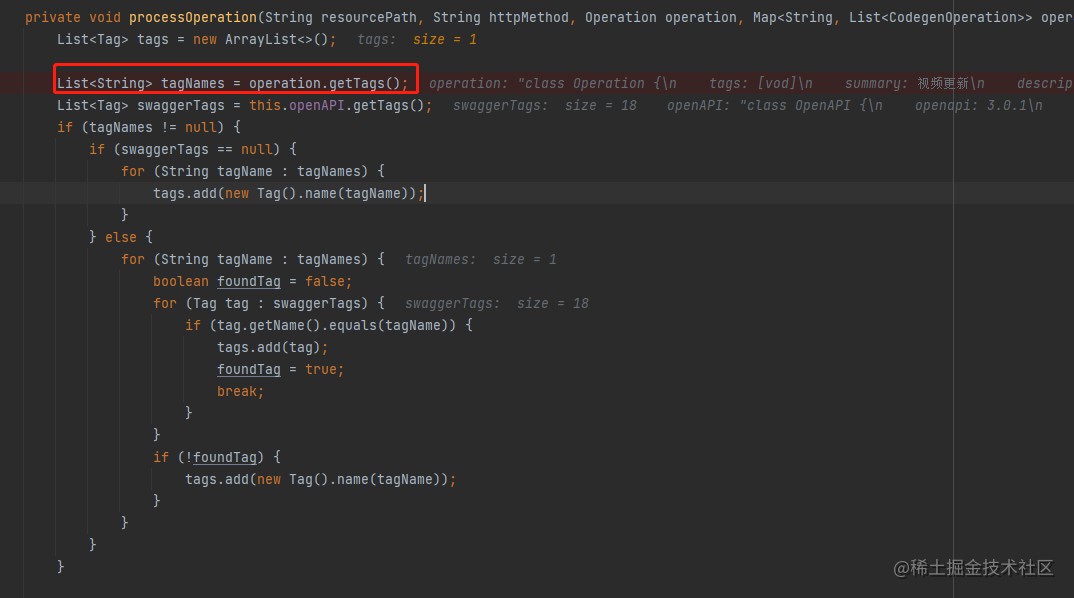
Task: Click the highlighted tagNames declaration line
Action: pos(235,82)
